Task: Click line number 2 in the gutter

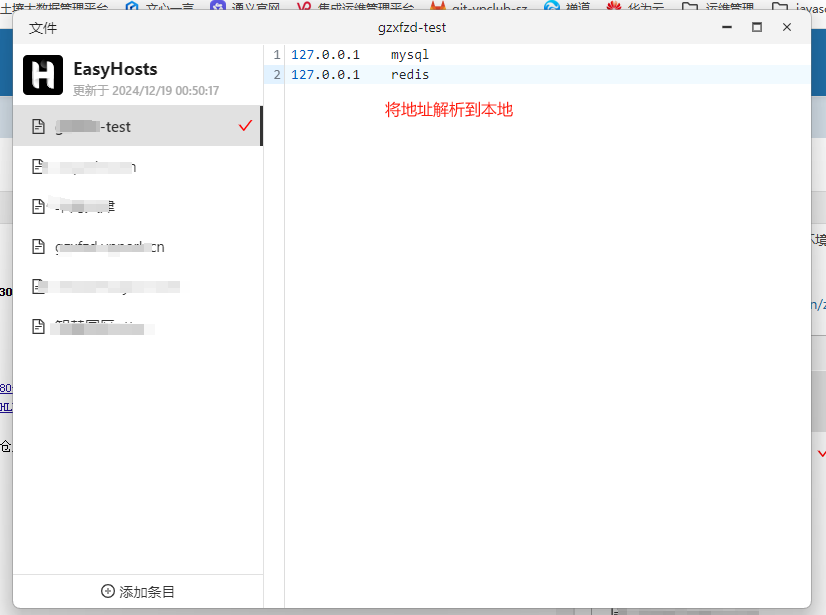Action: click(277, 75)
